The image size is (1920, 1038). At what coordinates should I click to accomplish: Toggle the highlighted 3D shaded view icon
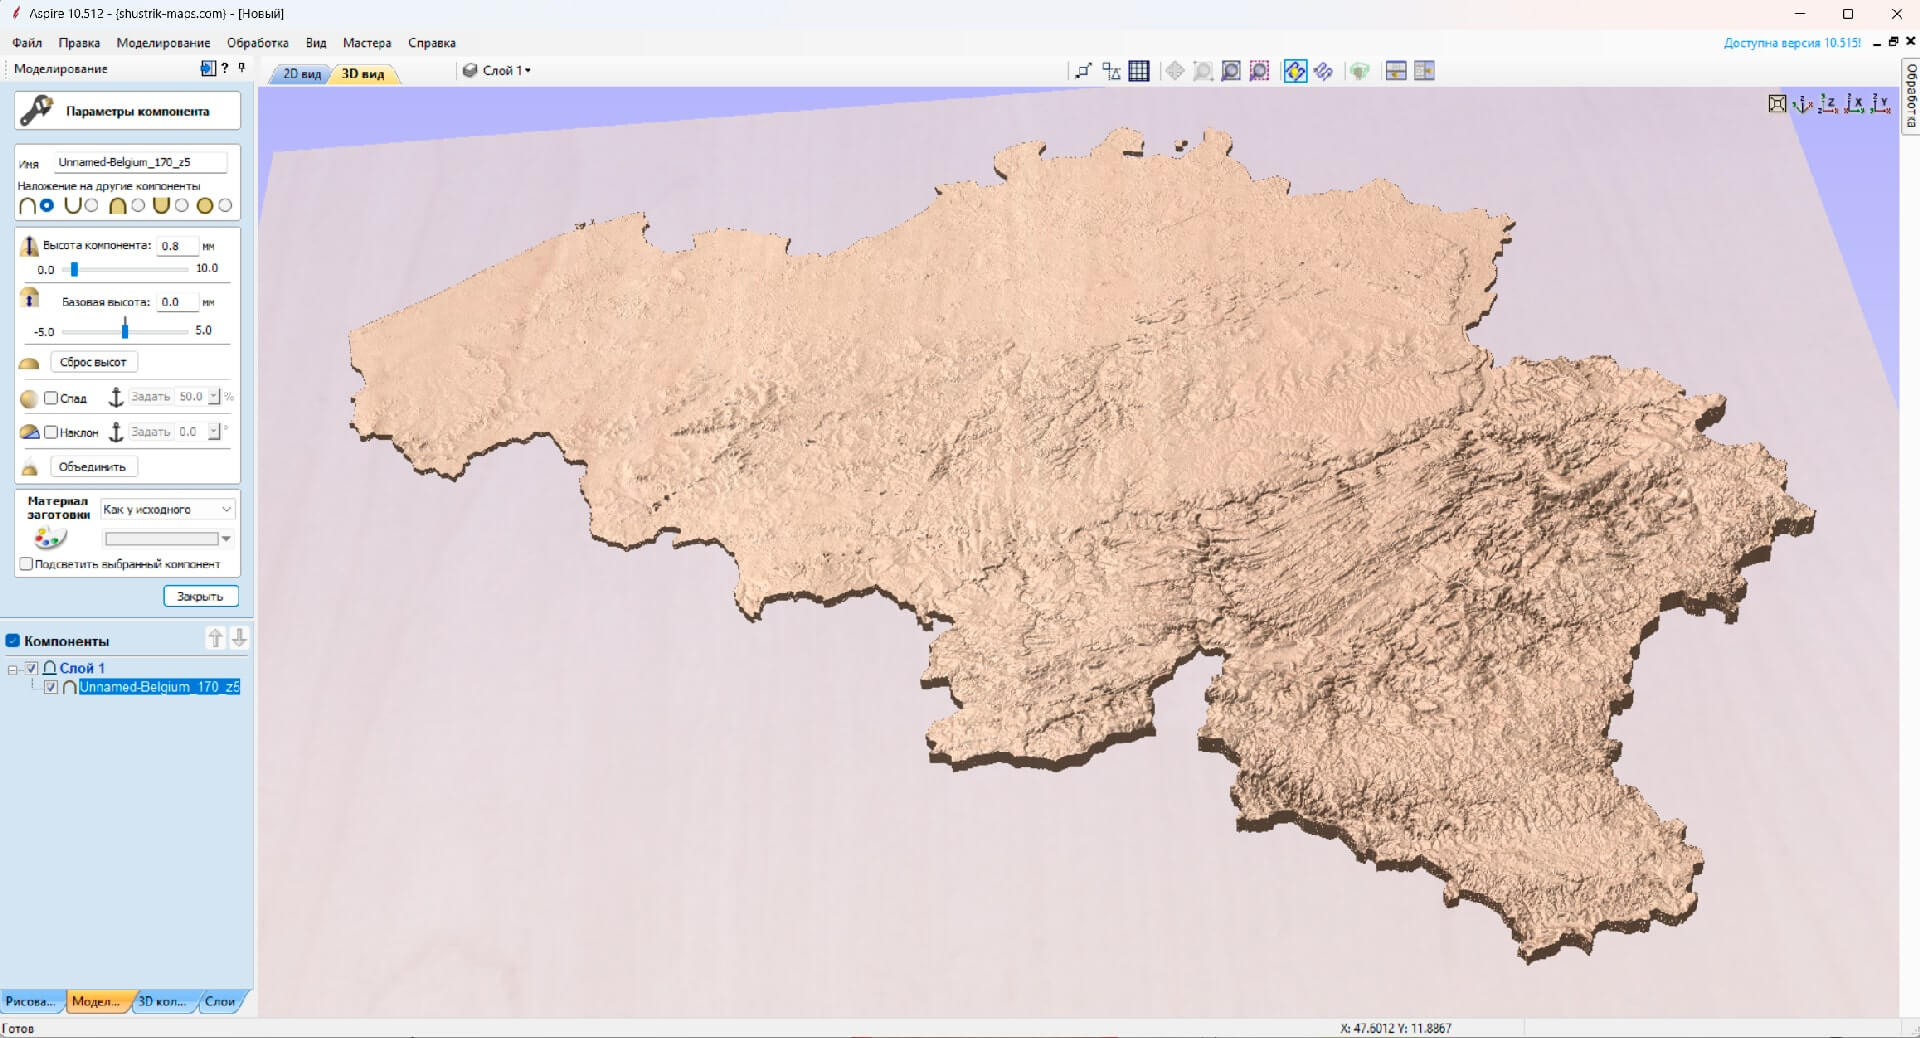tap(1295, 71)
